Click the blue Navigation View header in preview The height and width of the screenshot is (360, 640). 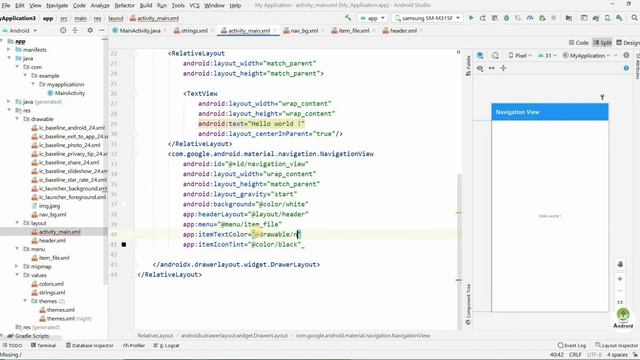point(550,112)
